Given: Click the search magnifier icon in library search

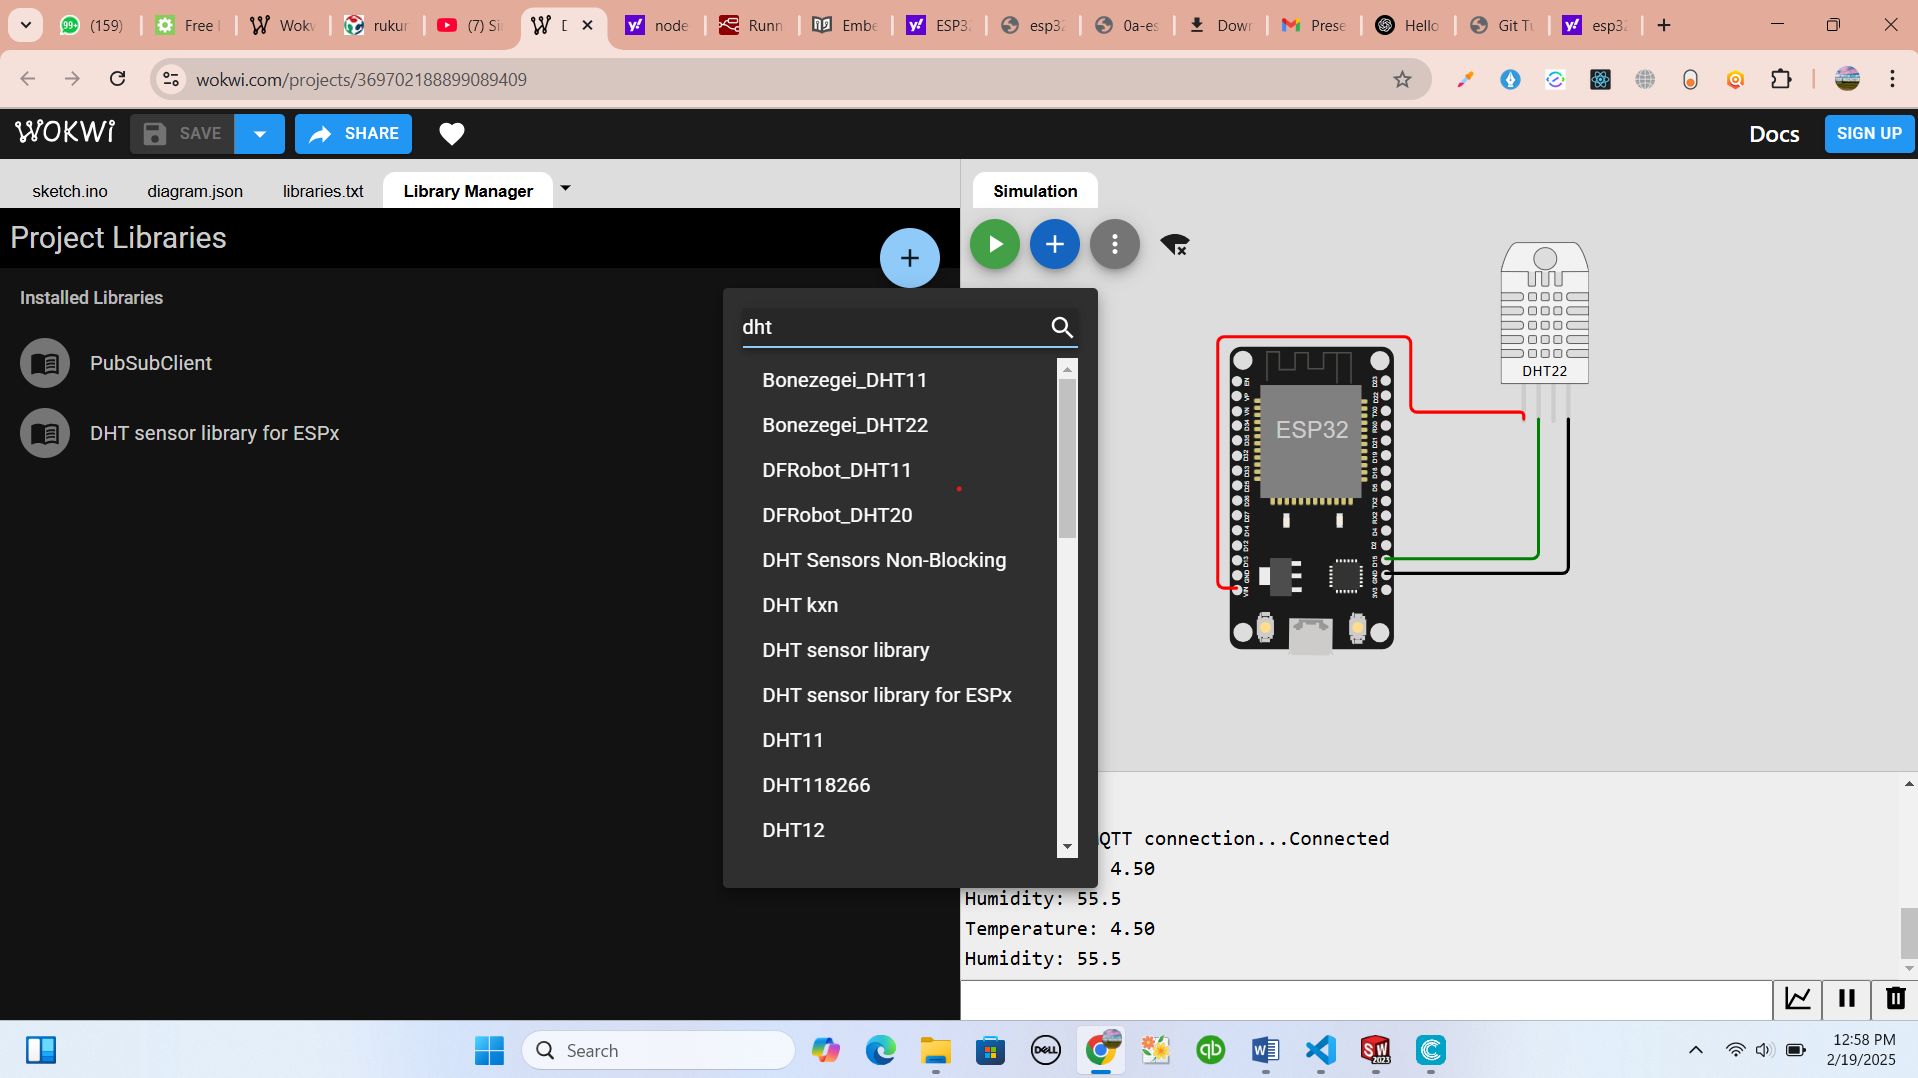Looking at the screenshot, I should pyautogui.click(x=1062, y=327).
